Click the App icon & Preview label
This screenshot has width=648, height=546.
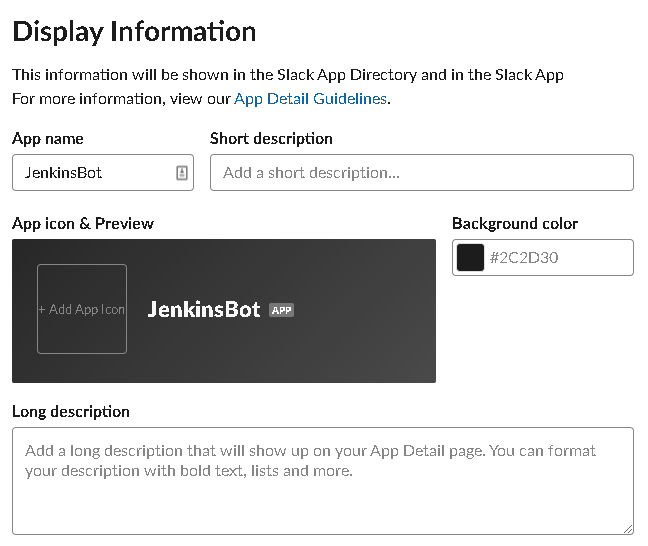pos(83,223)
